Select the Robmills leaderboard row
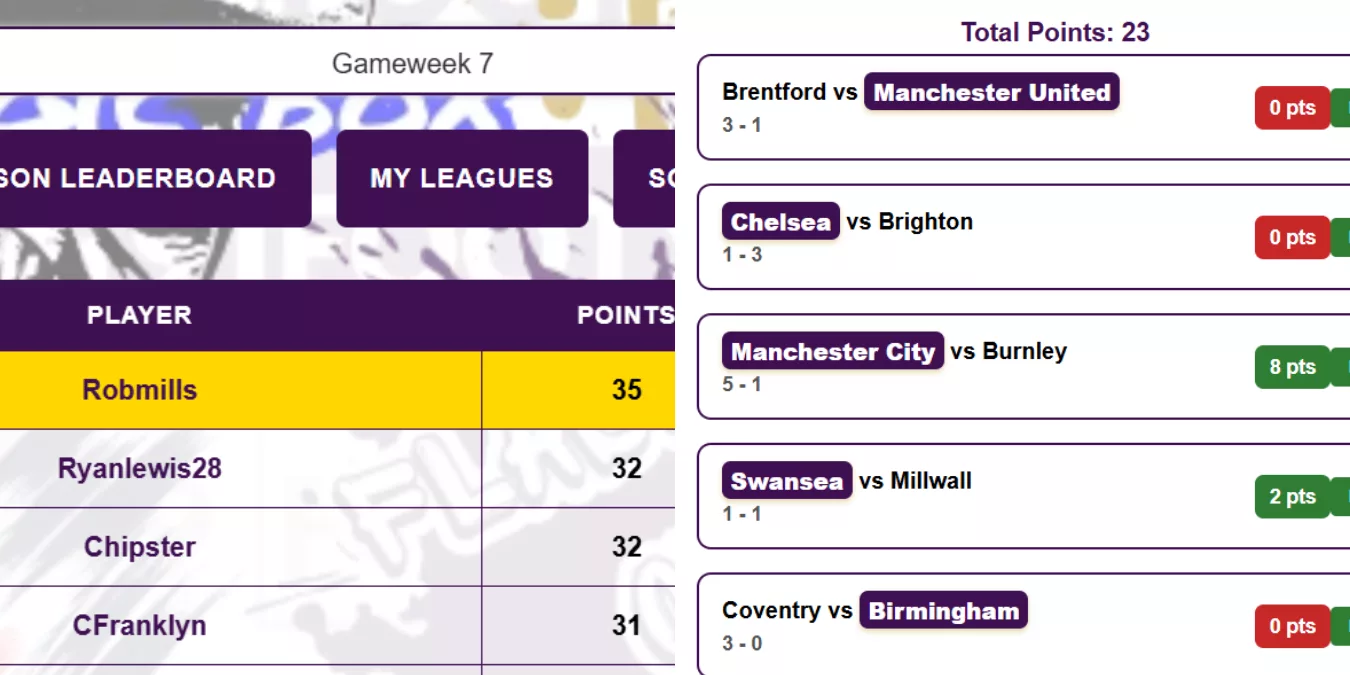The image size is (1350, 675). pyautogui.click(x=140, y=390)
